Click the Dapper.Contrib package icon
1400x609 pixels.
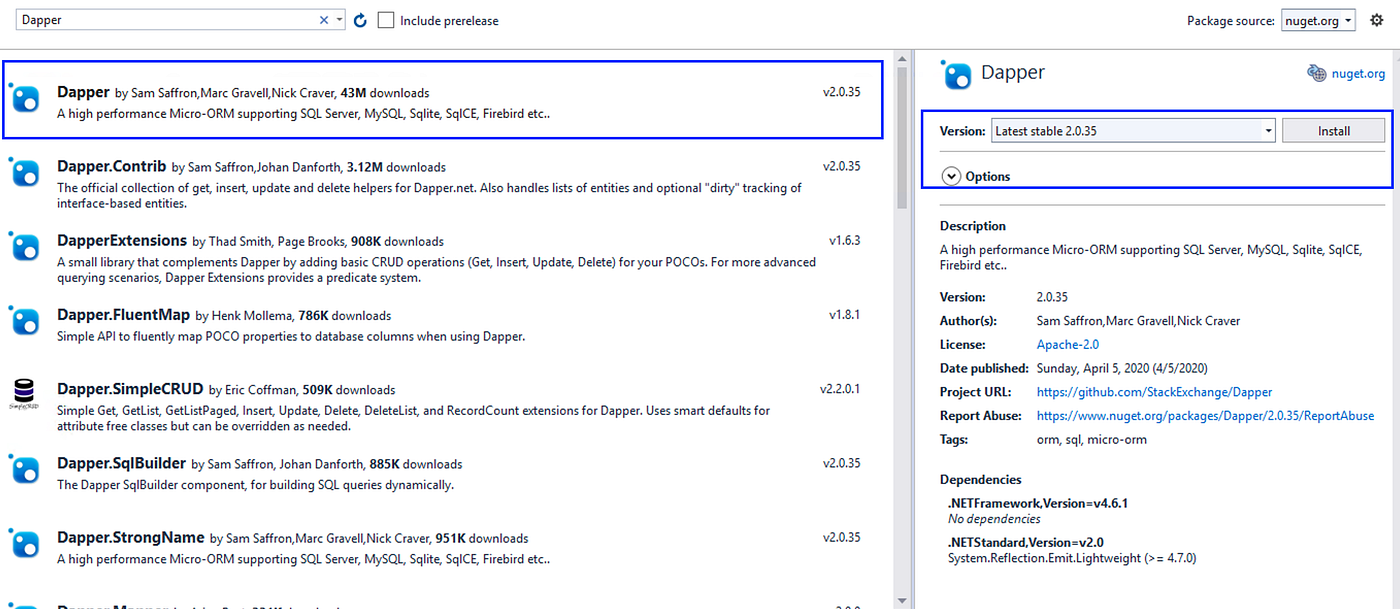(25, 173)
